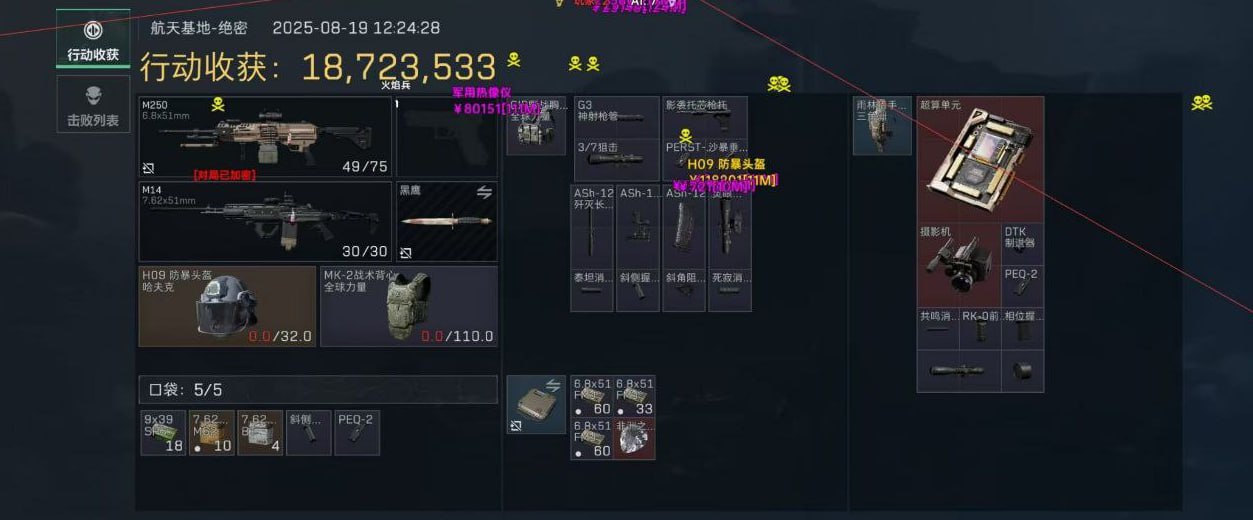
Task: Open the 击败列表 tab
Action: pyautogui.click(x=92, y=105)
